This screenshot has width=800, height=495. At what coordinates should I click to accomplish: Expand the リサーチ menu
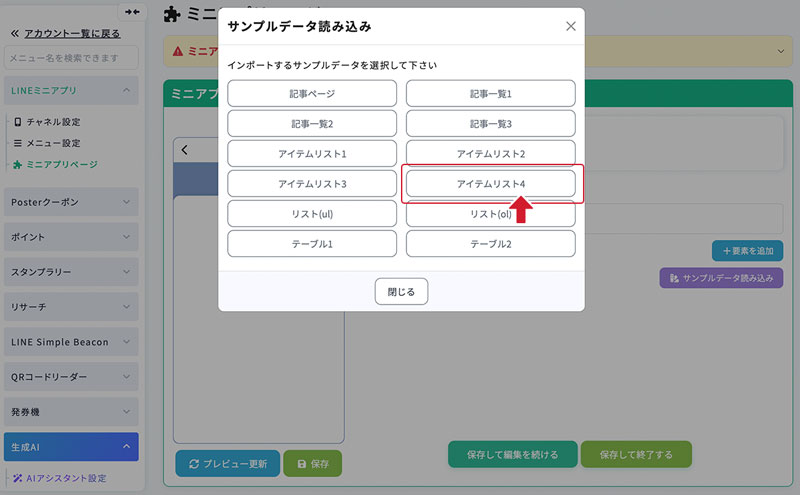pos(71,307)
